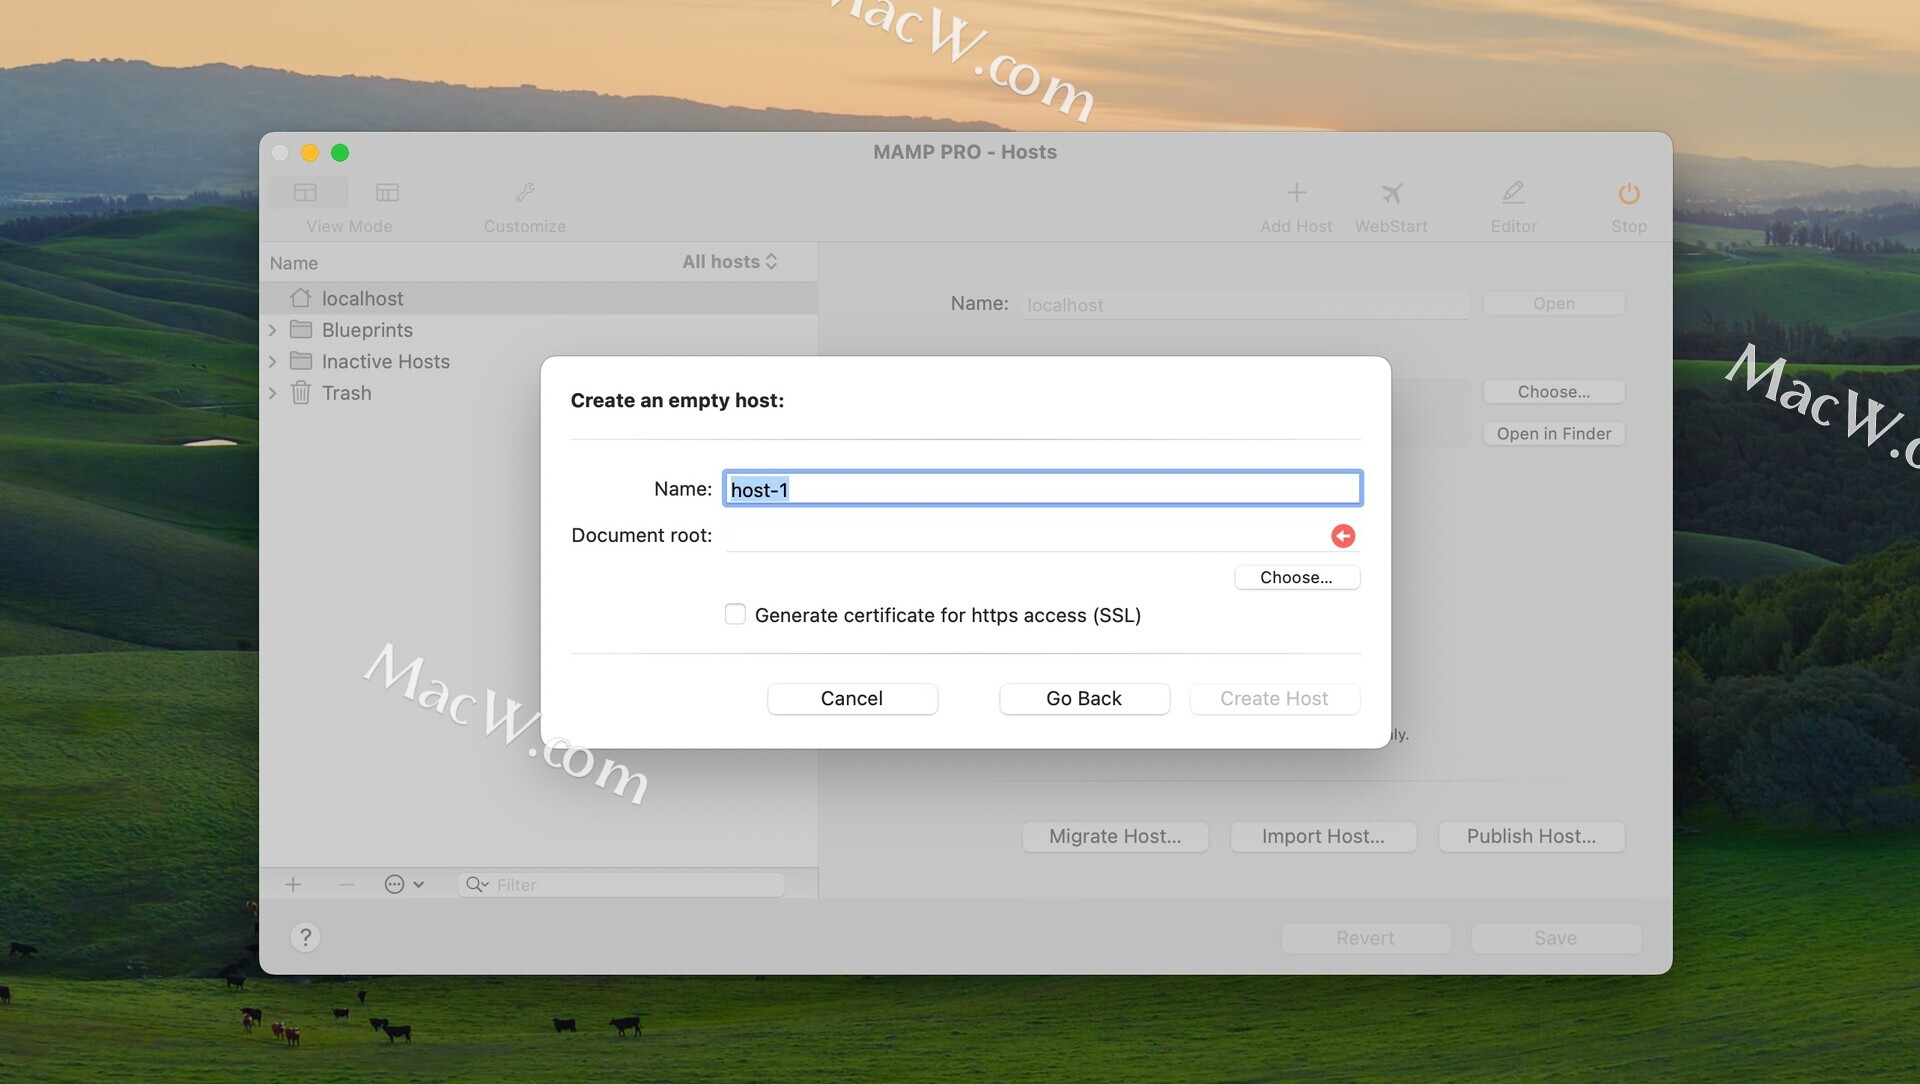Click the Inactive Hosts folder icon
The image size is (1920, 1084).
(x=300, y=361)
